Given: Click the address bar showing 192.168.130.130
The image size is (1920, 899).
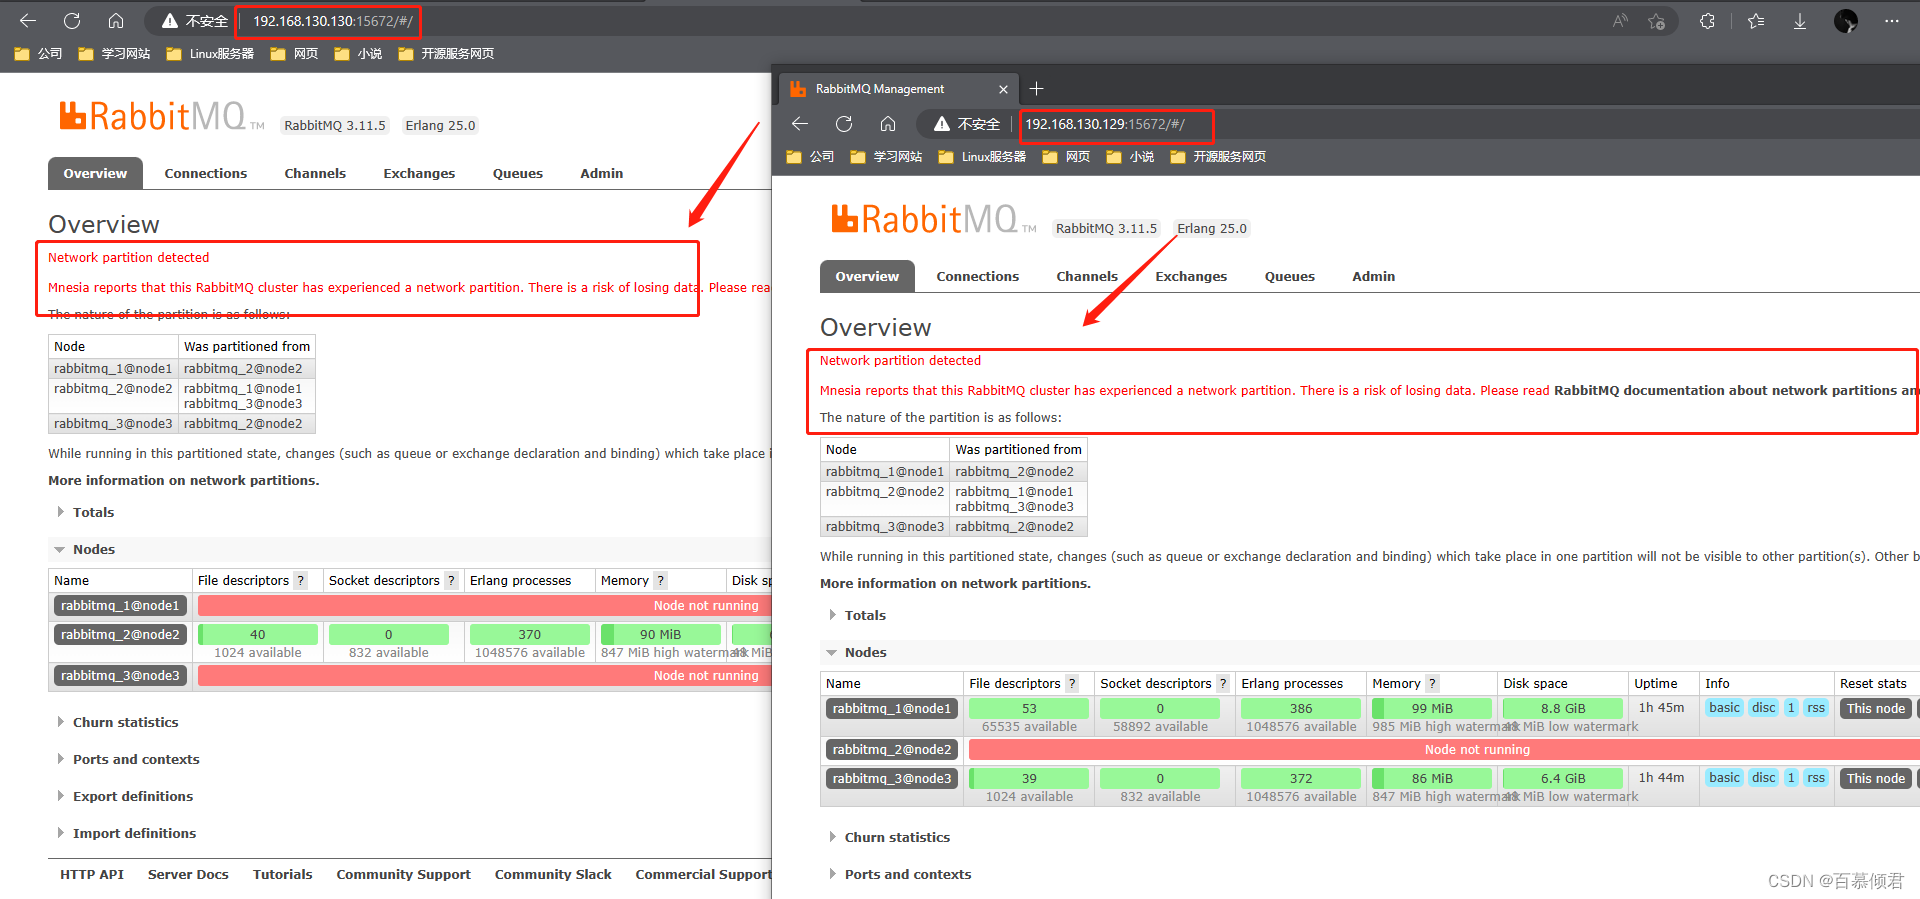Looking at the screenshot, I should point(333,21).
